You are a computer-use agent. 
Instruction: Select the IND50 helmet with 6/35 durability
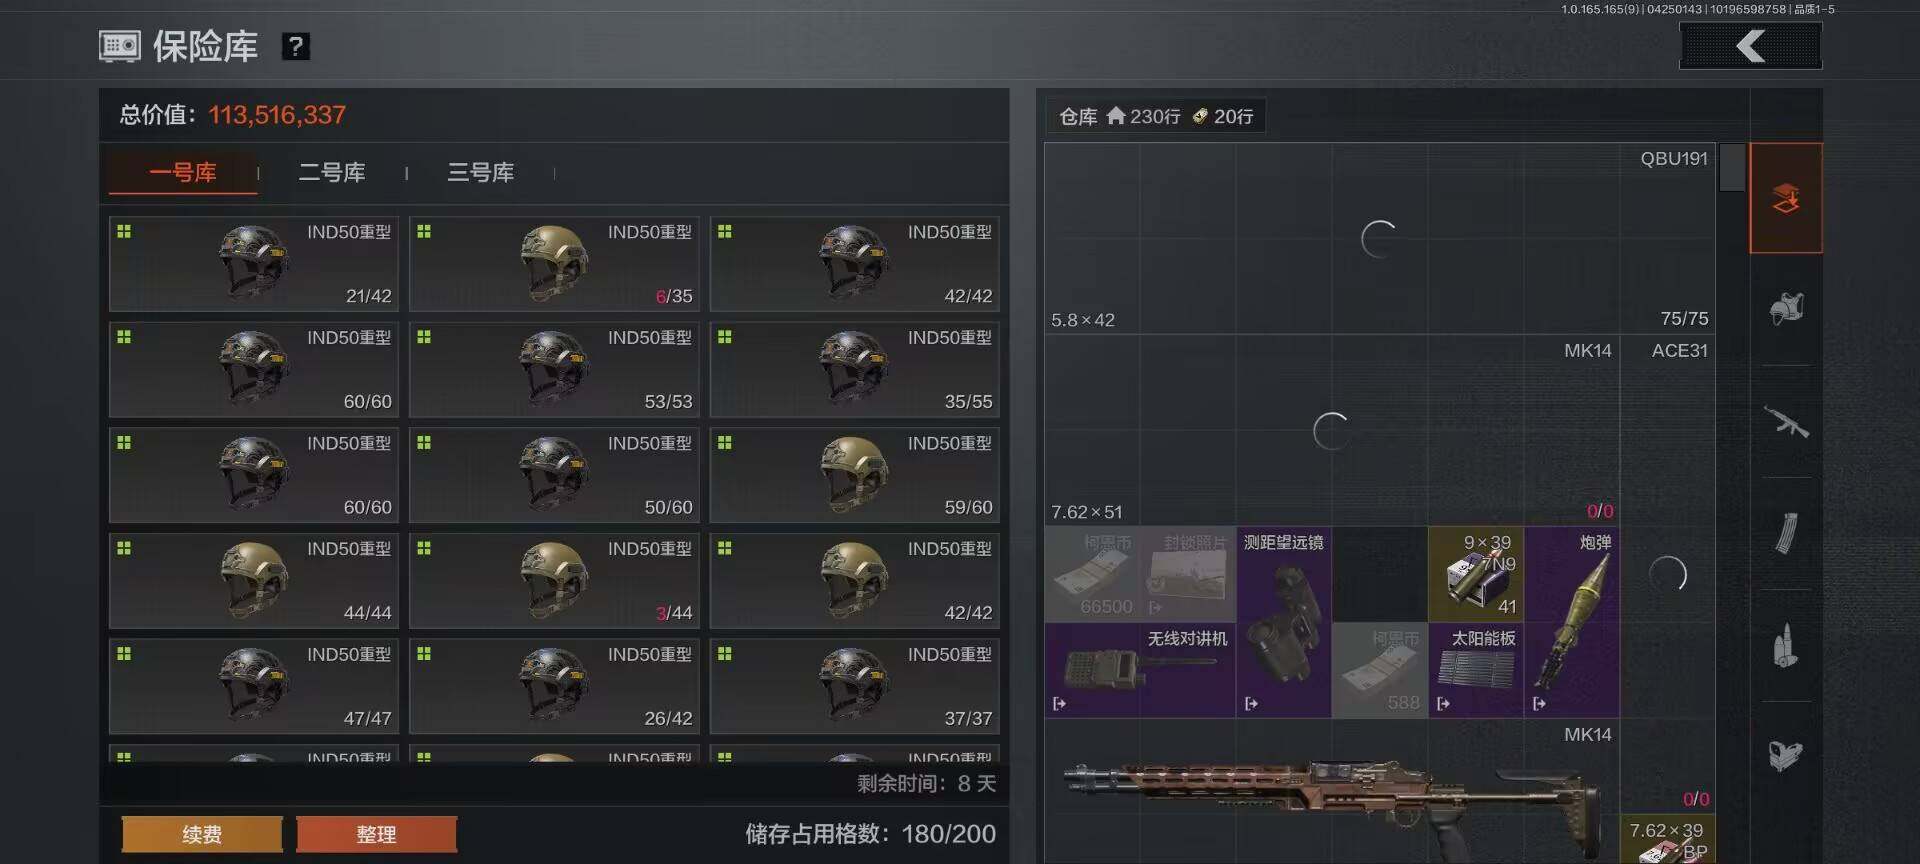coord(554,264)
